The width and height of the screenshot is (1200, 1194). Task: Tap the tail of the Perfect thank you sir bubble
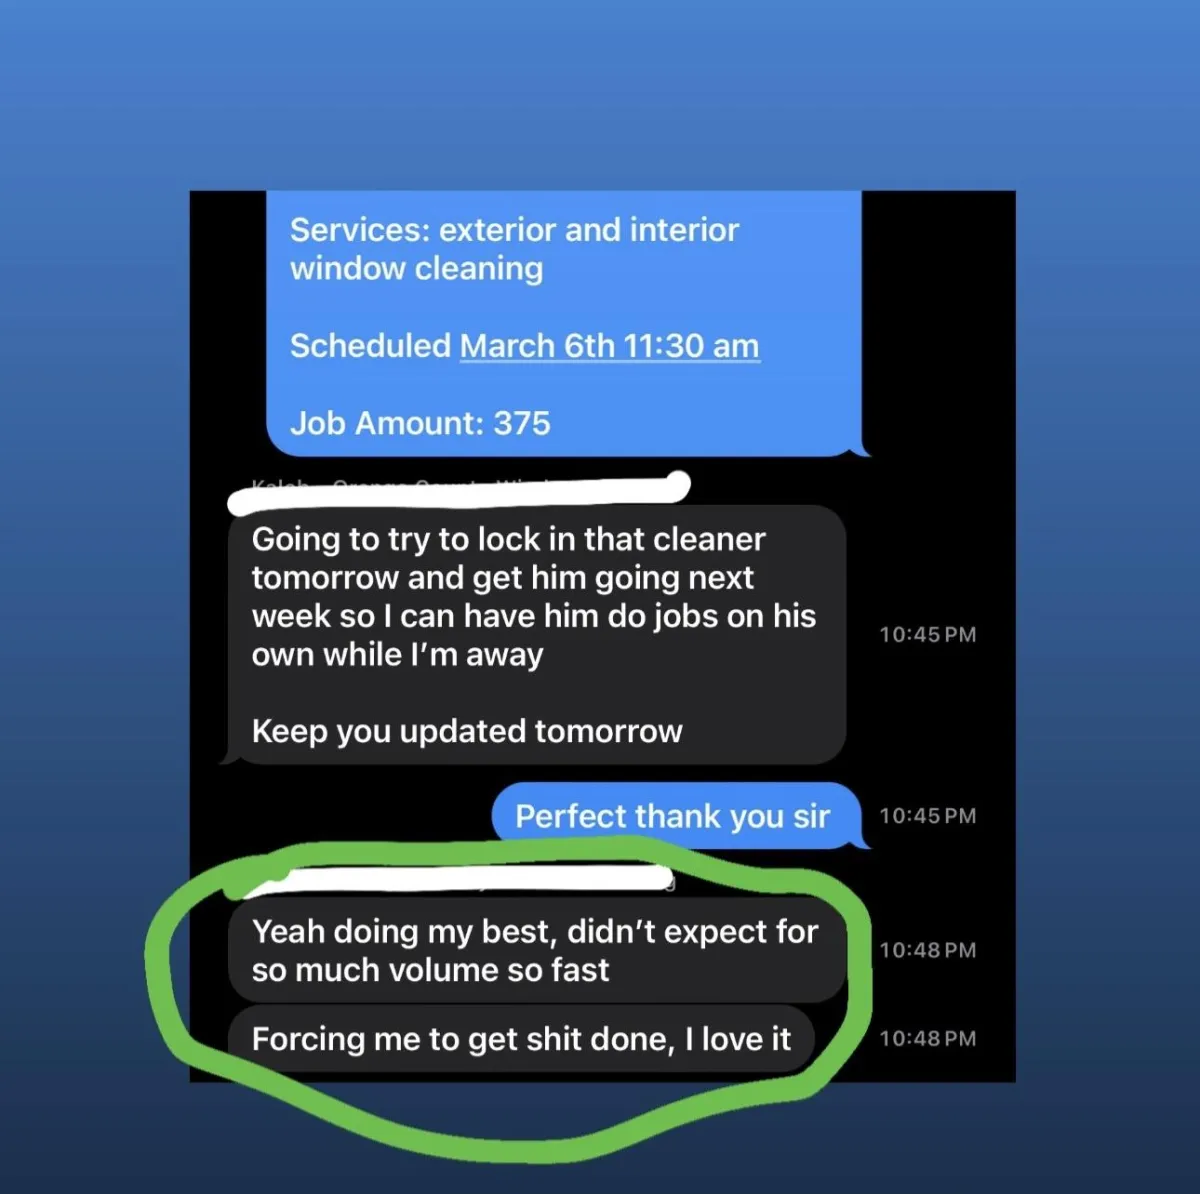click(x=862, y=842)
